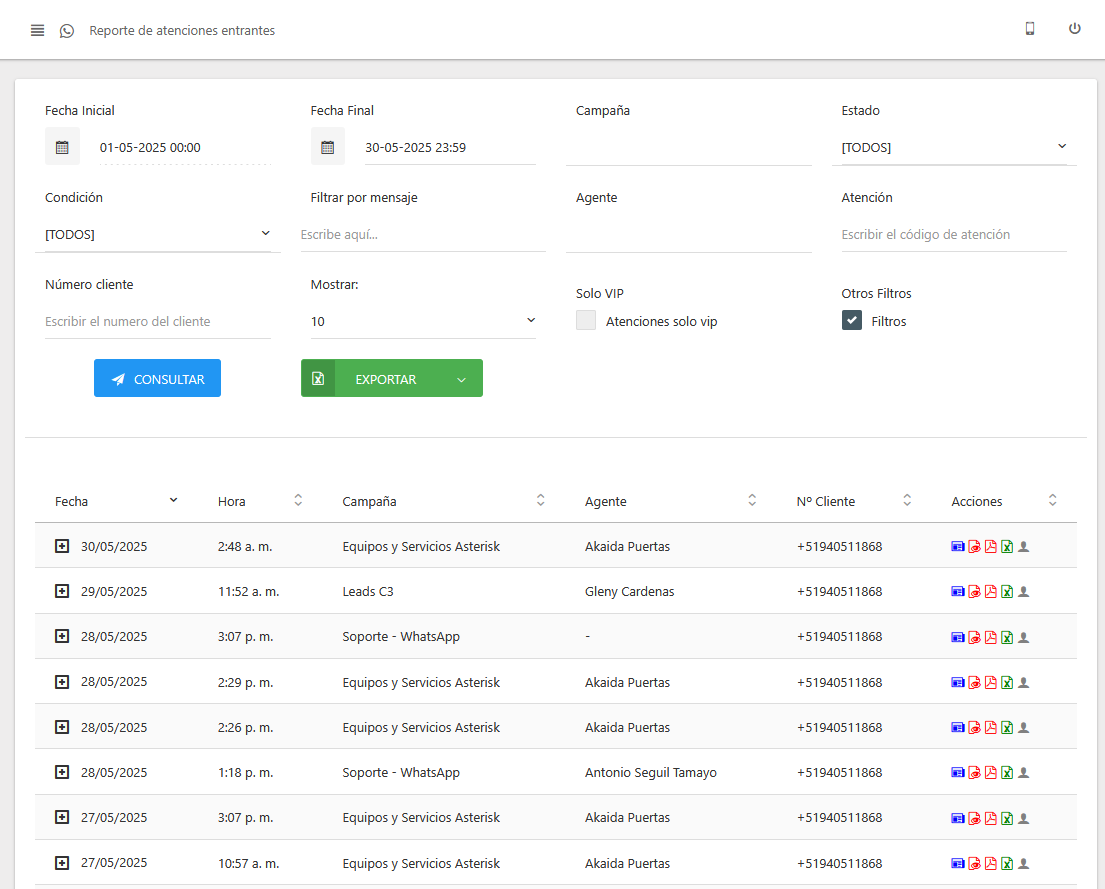Screen dimensions: 1105x889
Task: Sort the table by Hora column
Action: [260, 501]
